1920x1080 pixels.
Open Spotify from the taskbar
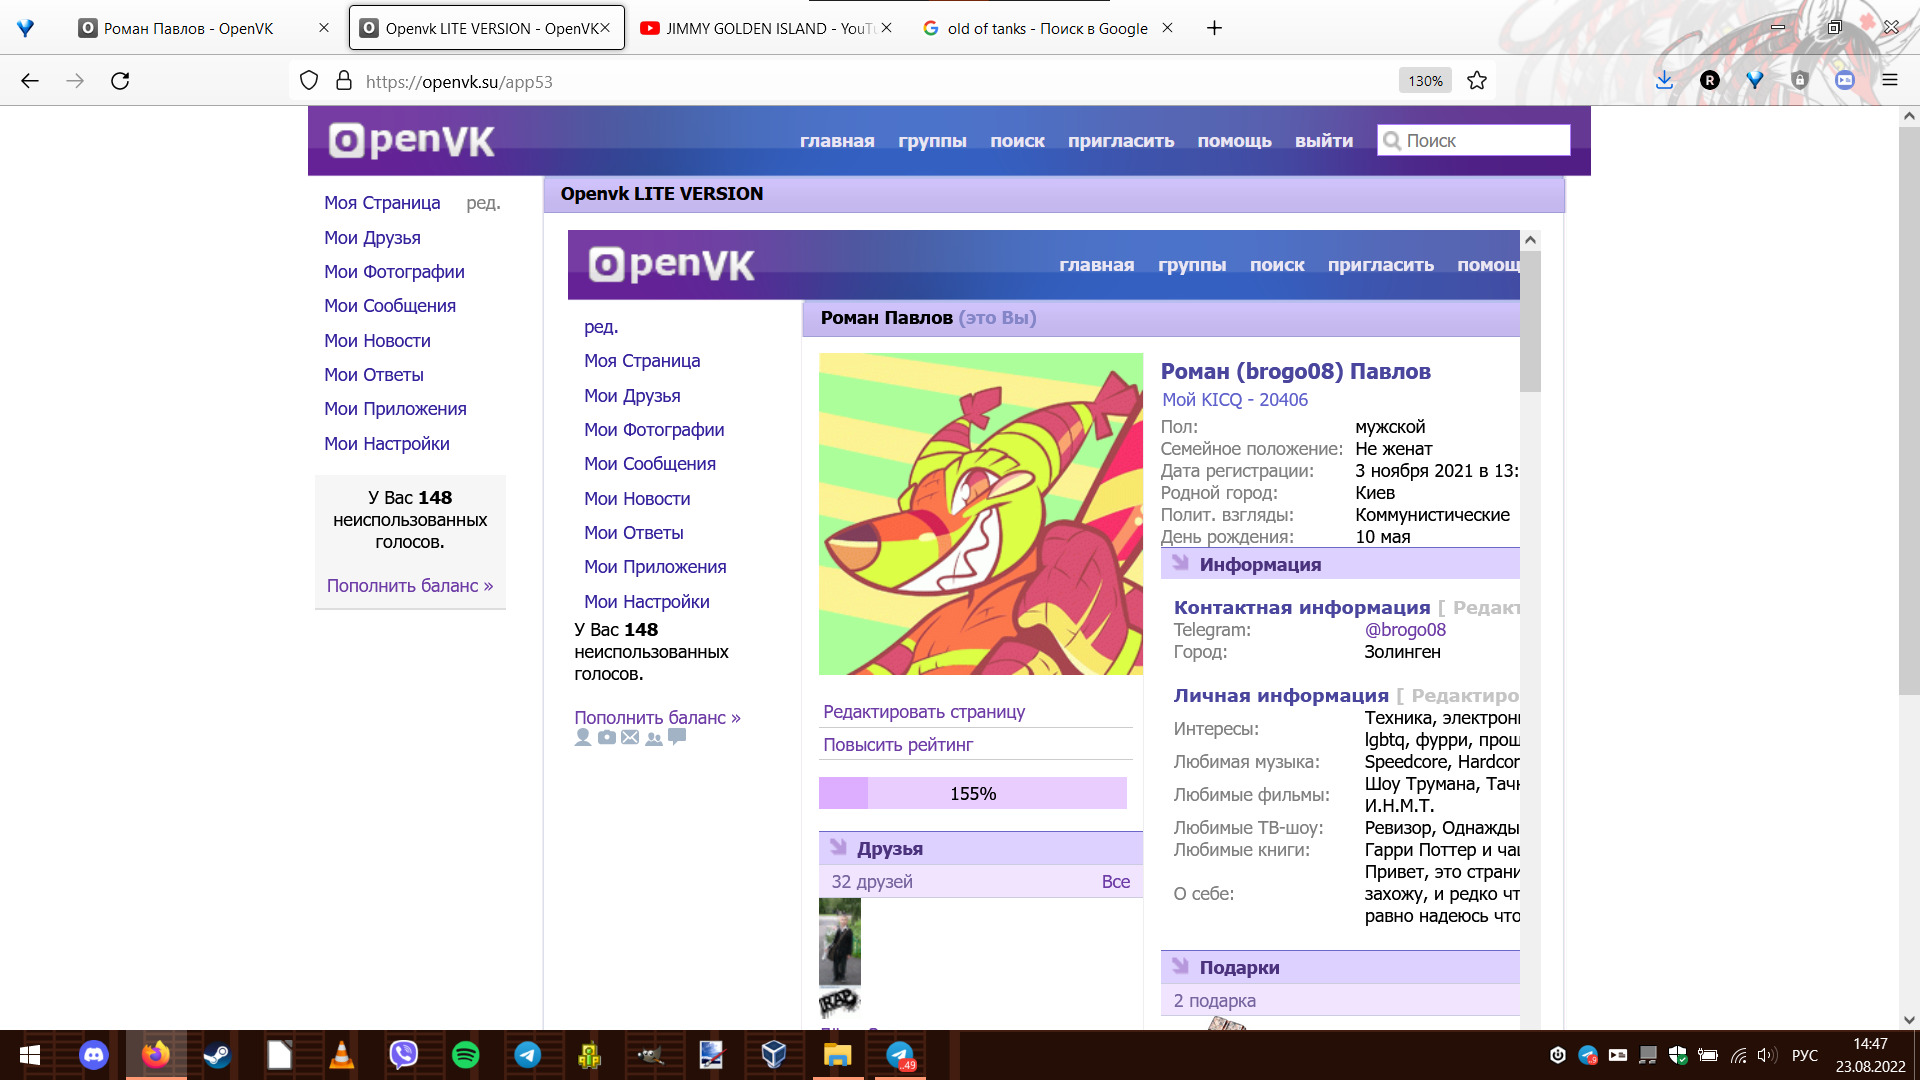[465, 1055]
